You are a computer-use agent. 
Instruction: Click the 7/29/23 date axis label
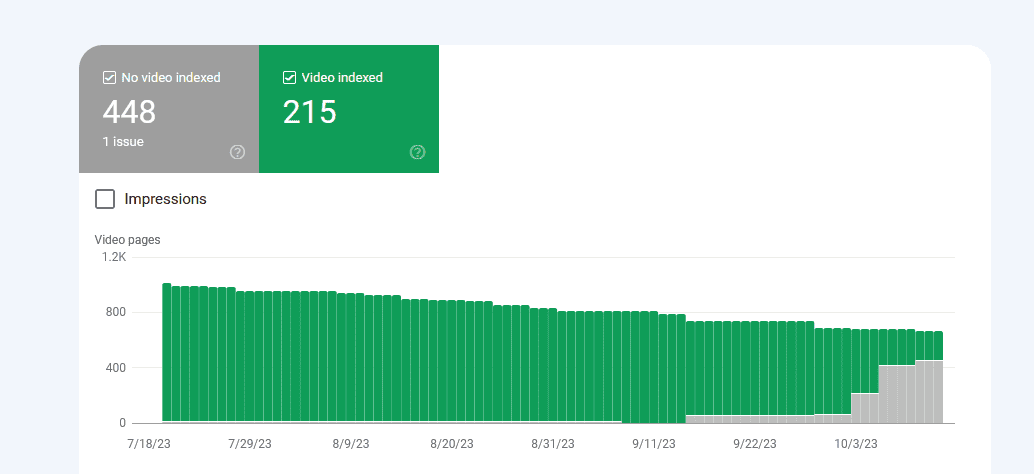pos(250,443)
